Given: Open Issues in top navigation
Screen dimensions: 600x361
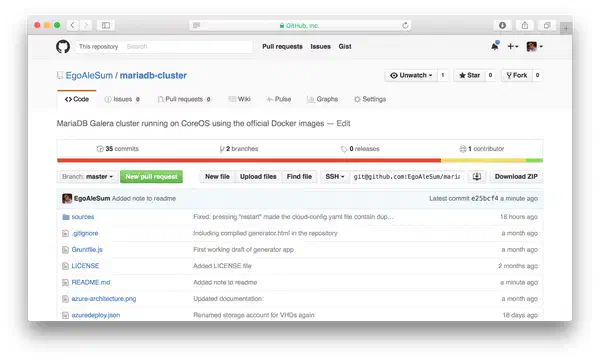Looking at the screenshot, I should pos(320,46).
